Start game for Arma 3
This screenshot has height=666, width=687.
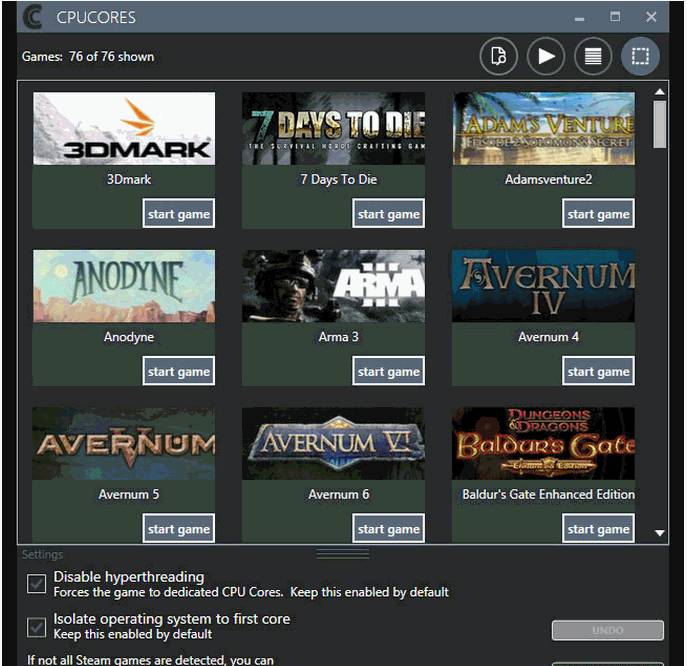coord(389,371)
